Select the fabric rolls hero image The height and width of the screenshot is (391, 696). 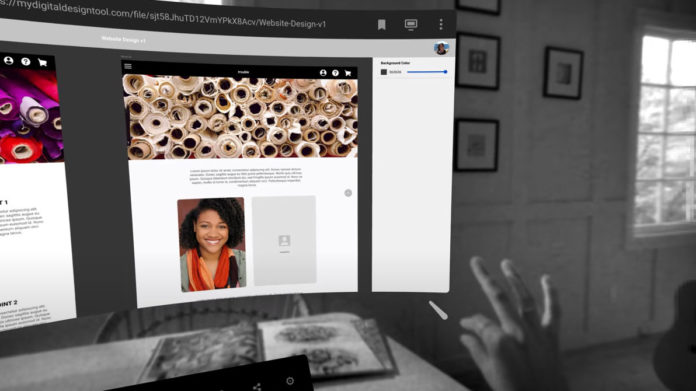pyautogui.click(x=241, y=118)
